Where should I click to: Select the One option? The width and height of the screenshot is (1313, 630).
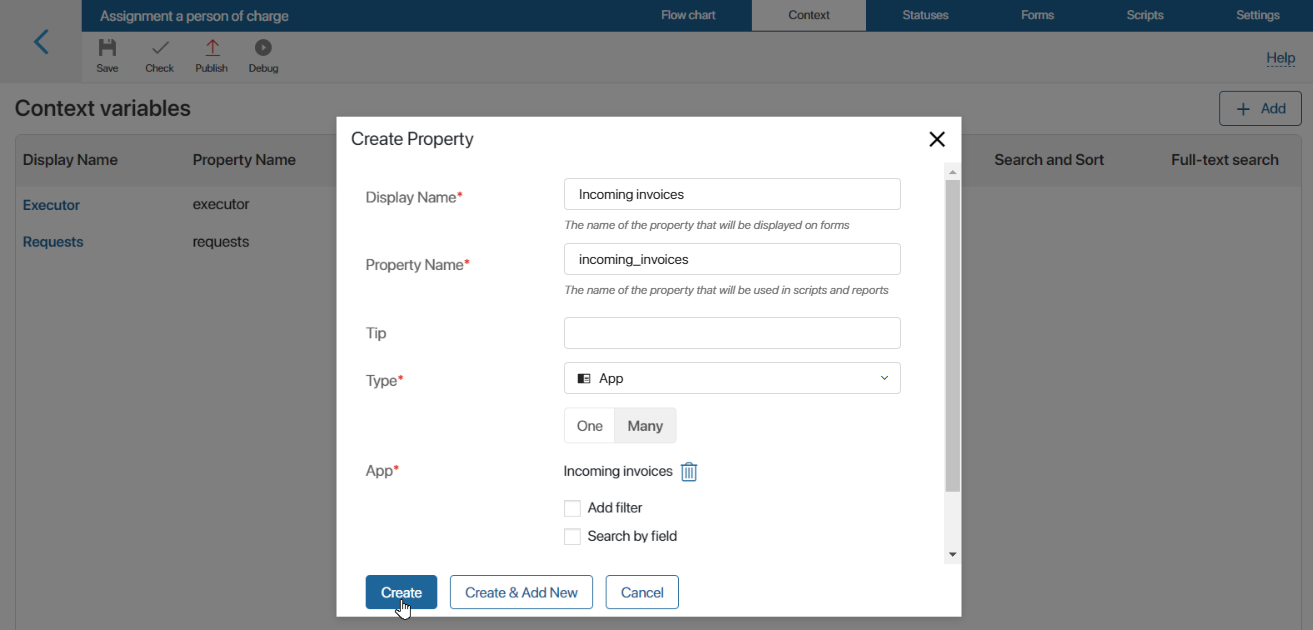point(590,426)
